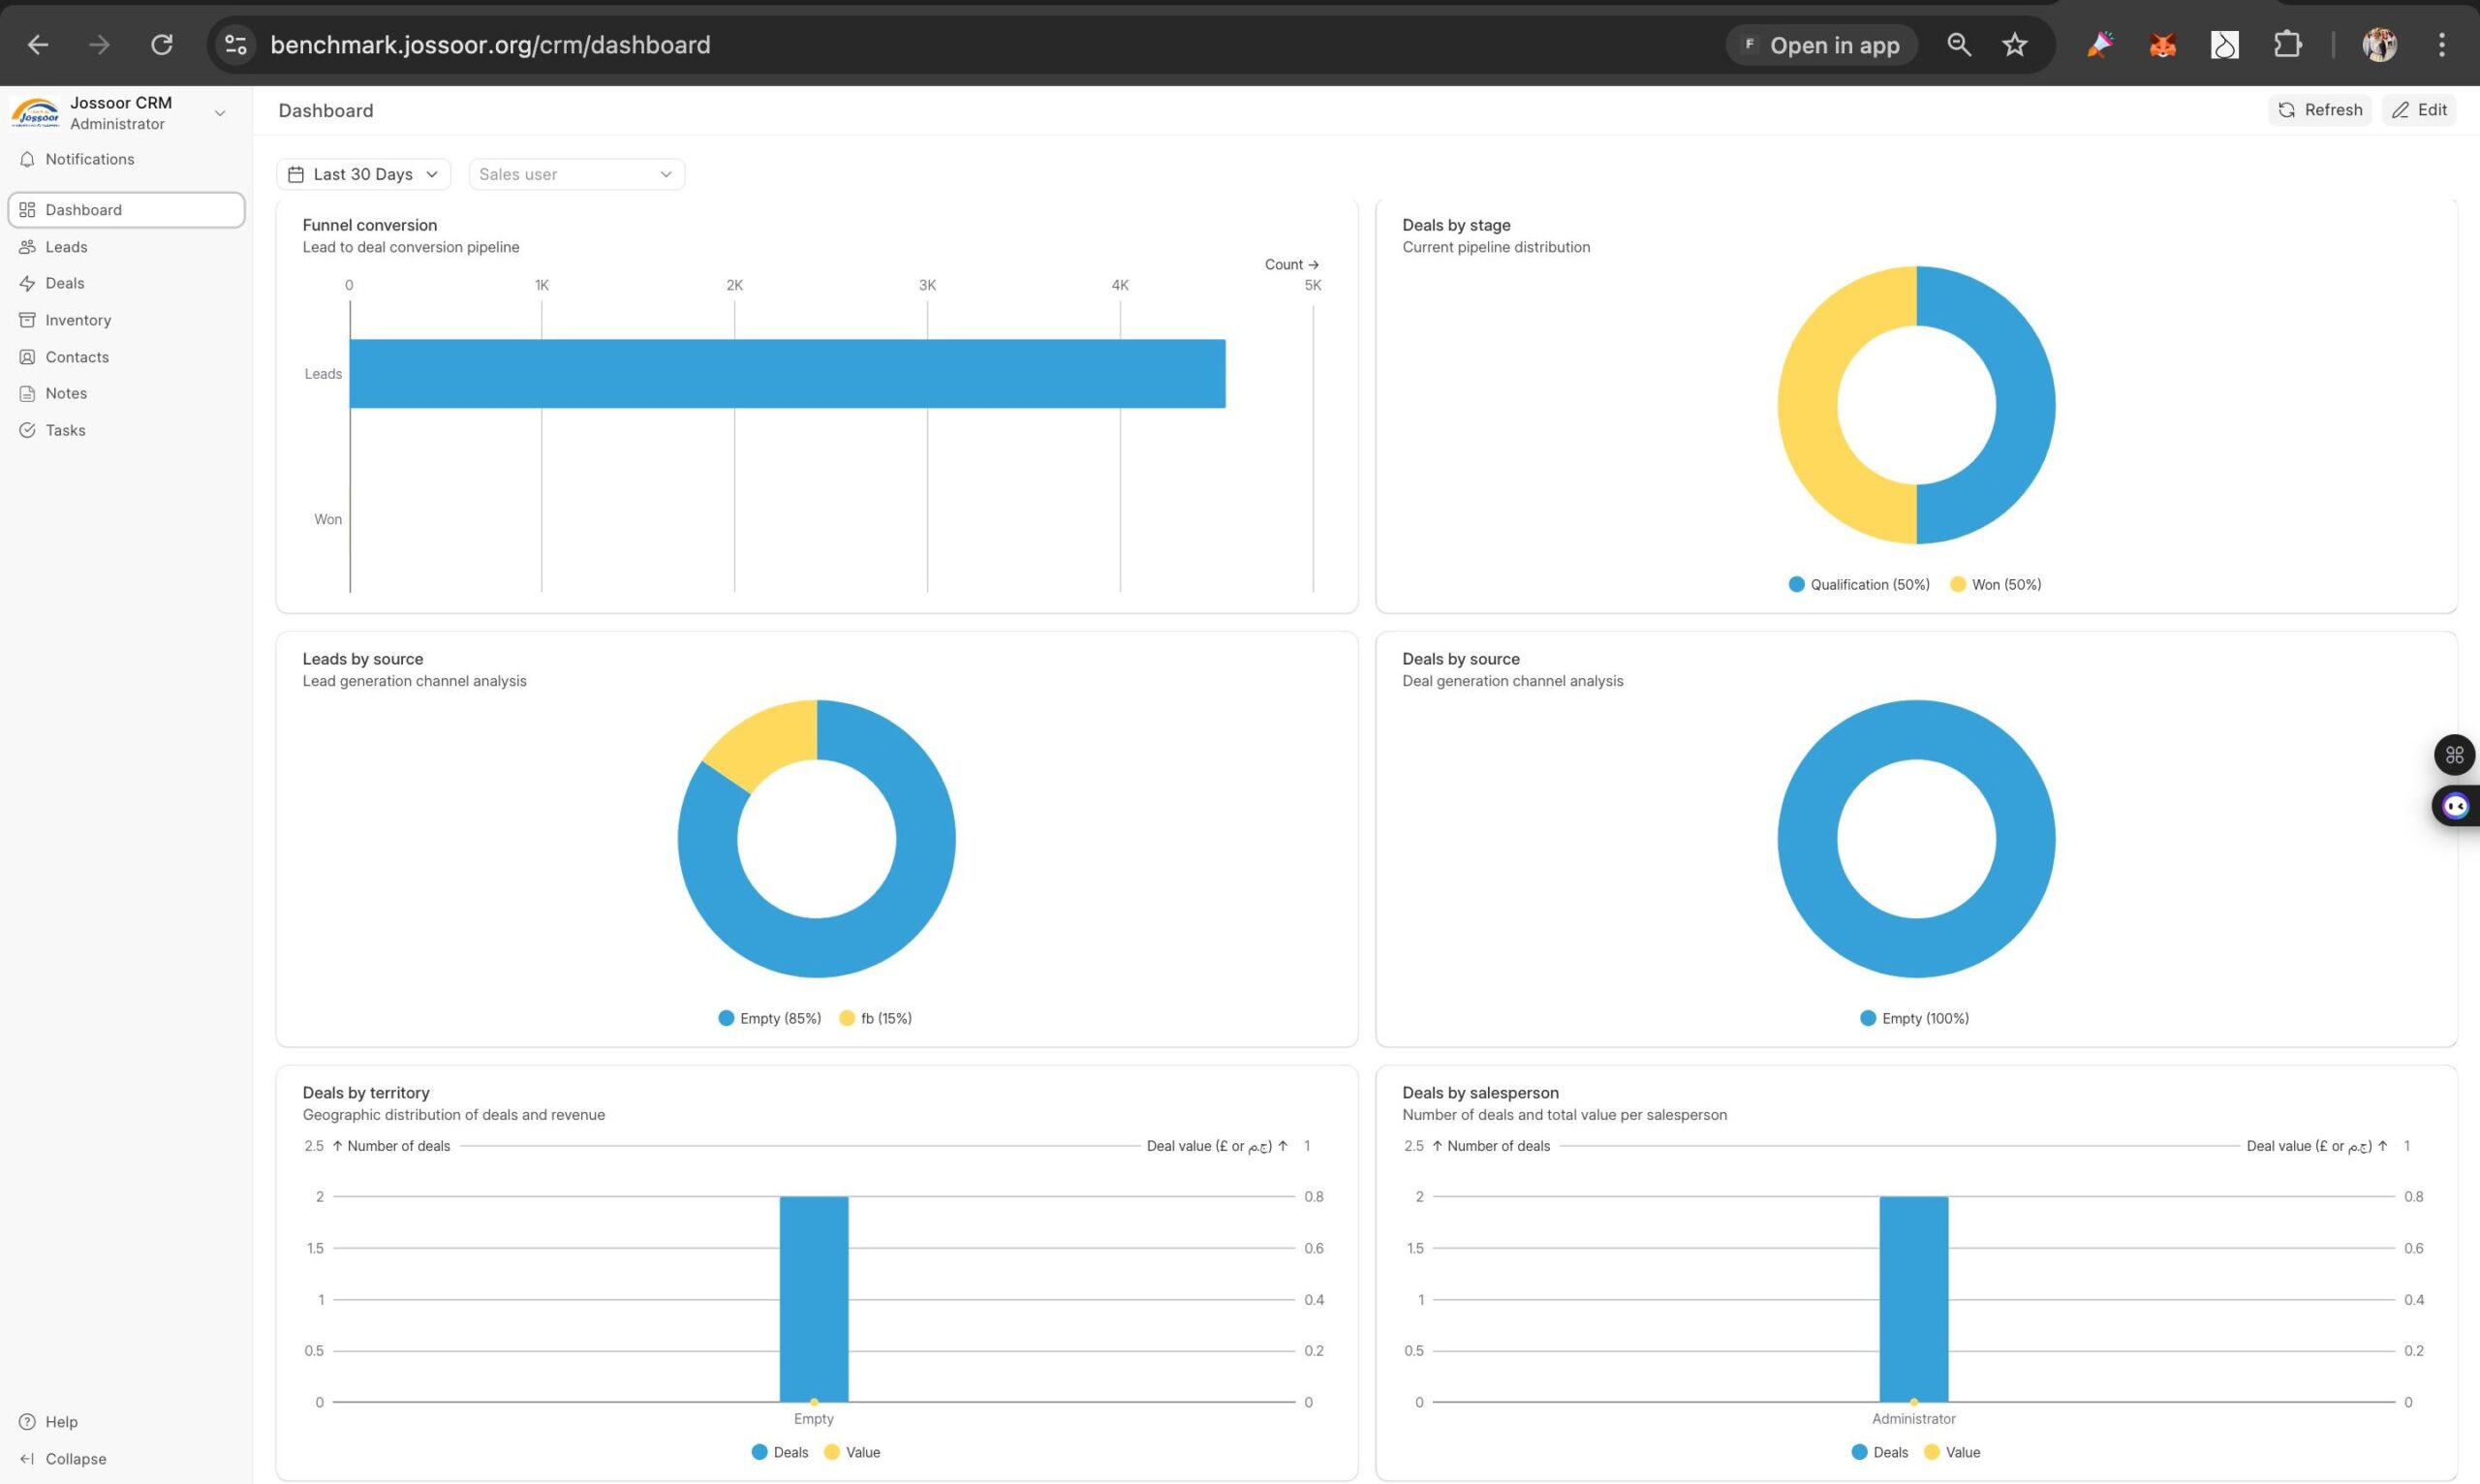This screenshot has height=1484, width=2480.
Task: Click the blue Leads funnel bar
Action: [x=787, y=374]
